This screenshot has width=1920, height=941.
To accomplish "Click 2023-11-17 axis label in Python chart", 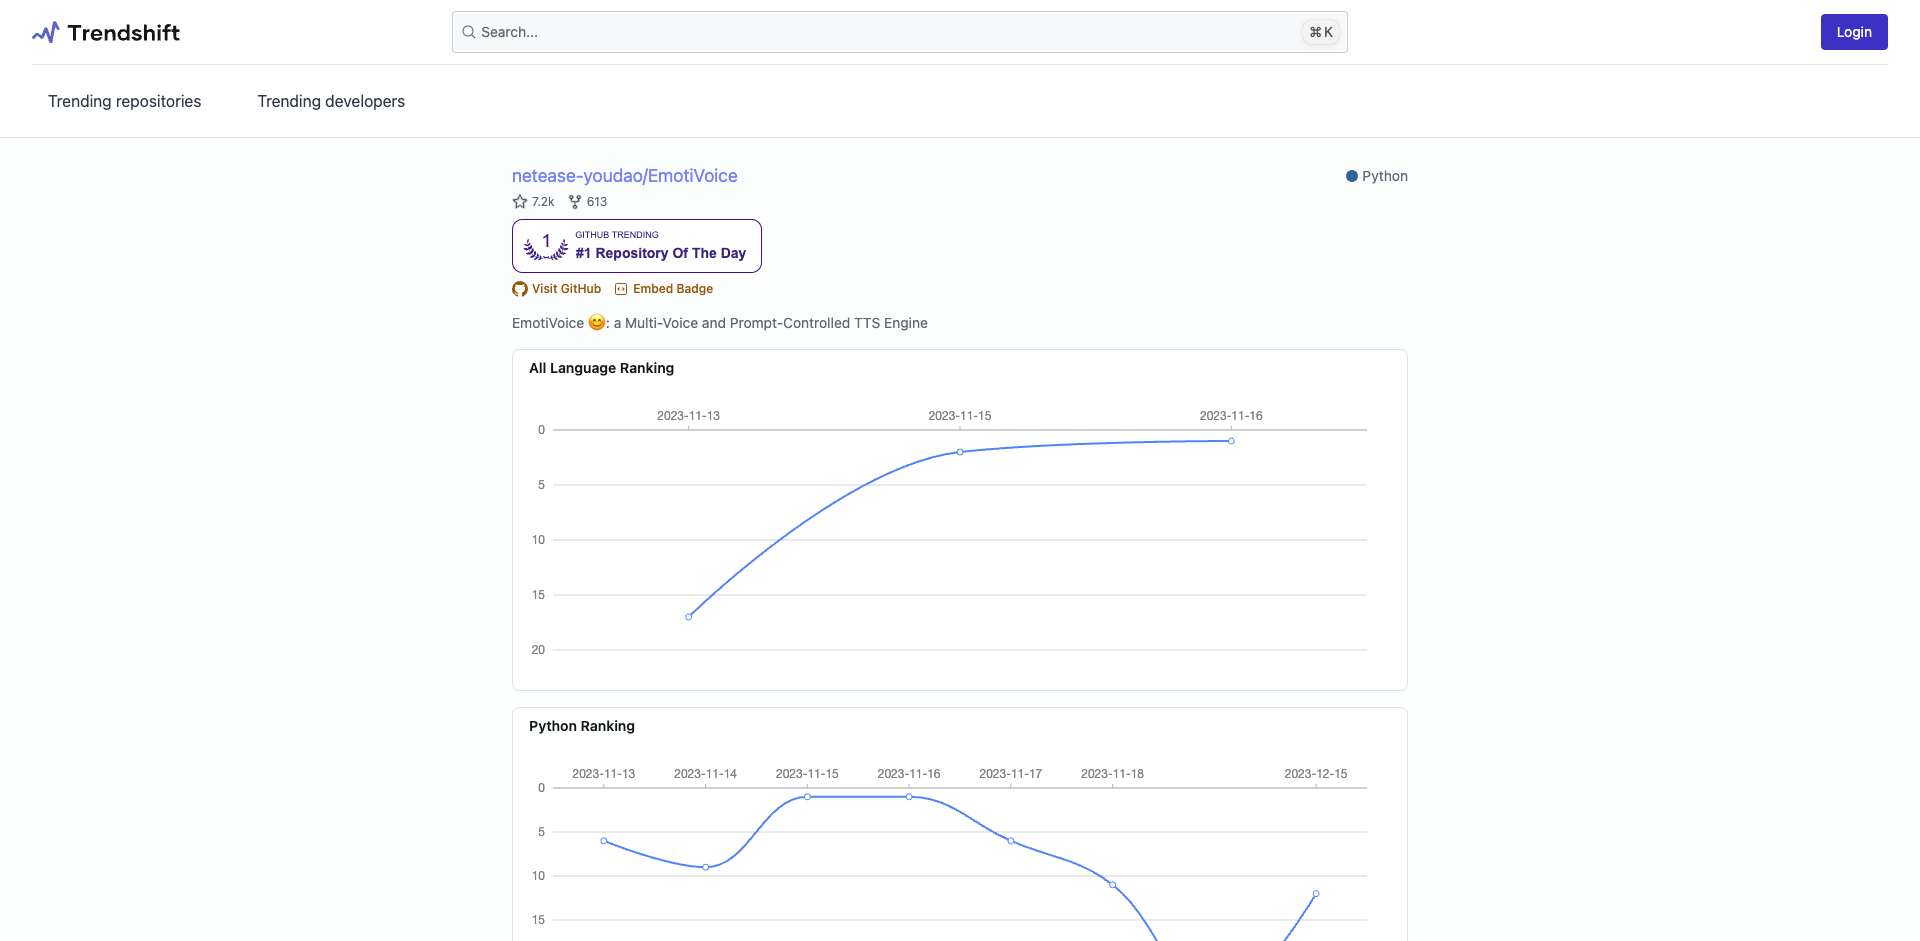I will coord(1010,774).
